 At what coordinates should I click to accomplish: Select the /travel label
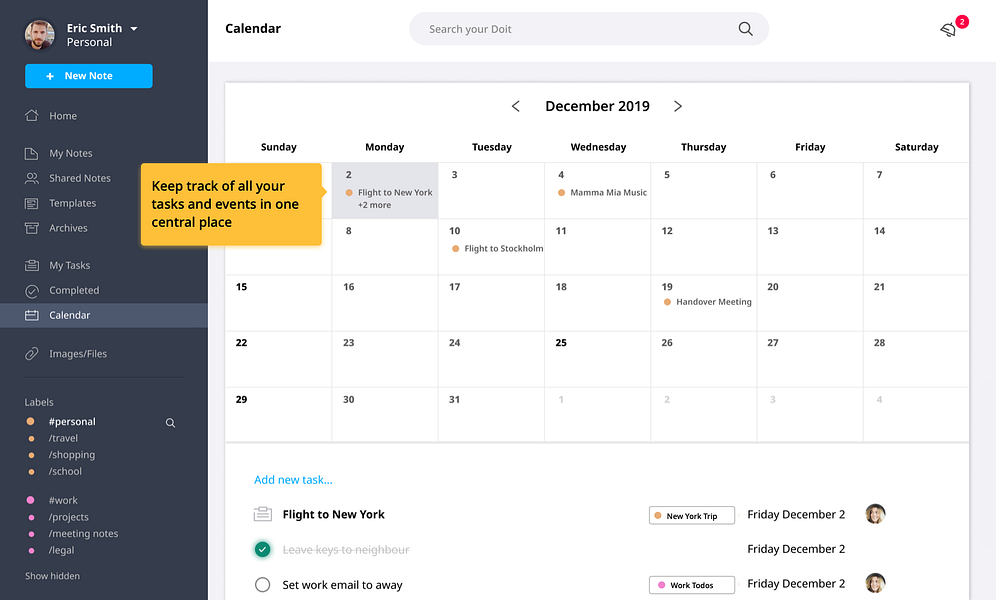click(x=63, y=438)
